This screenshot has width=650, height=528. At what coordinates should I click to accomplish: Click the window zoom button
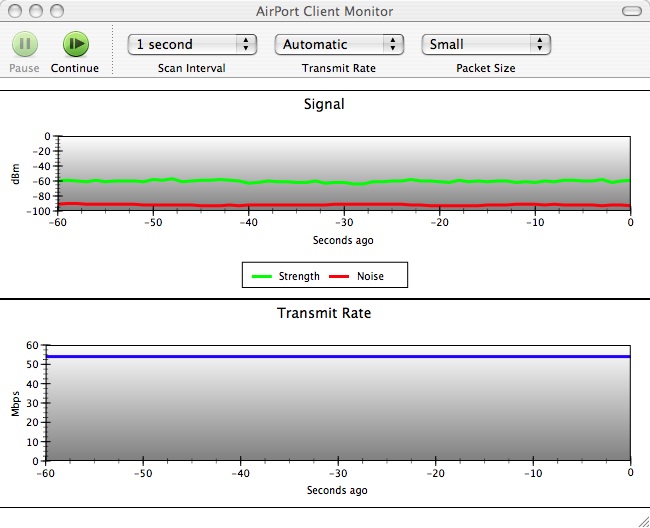pos(57,11)
